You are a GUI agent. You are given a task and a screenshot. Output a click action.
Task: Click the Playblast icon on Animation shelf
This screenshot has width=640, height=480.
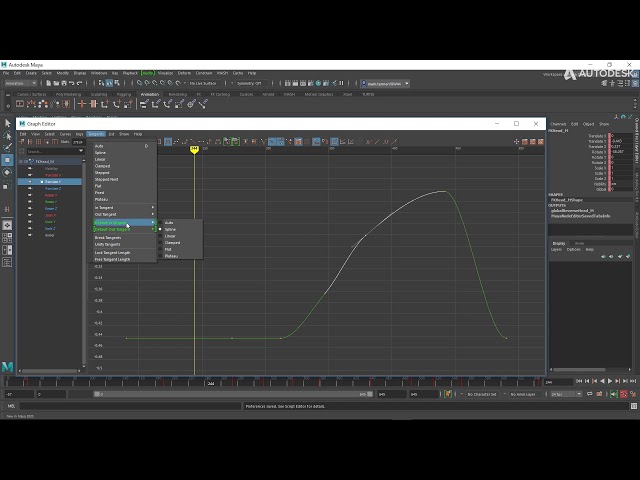click(x=20, y=104)
